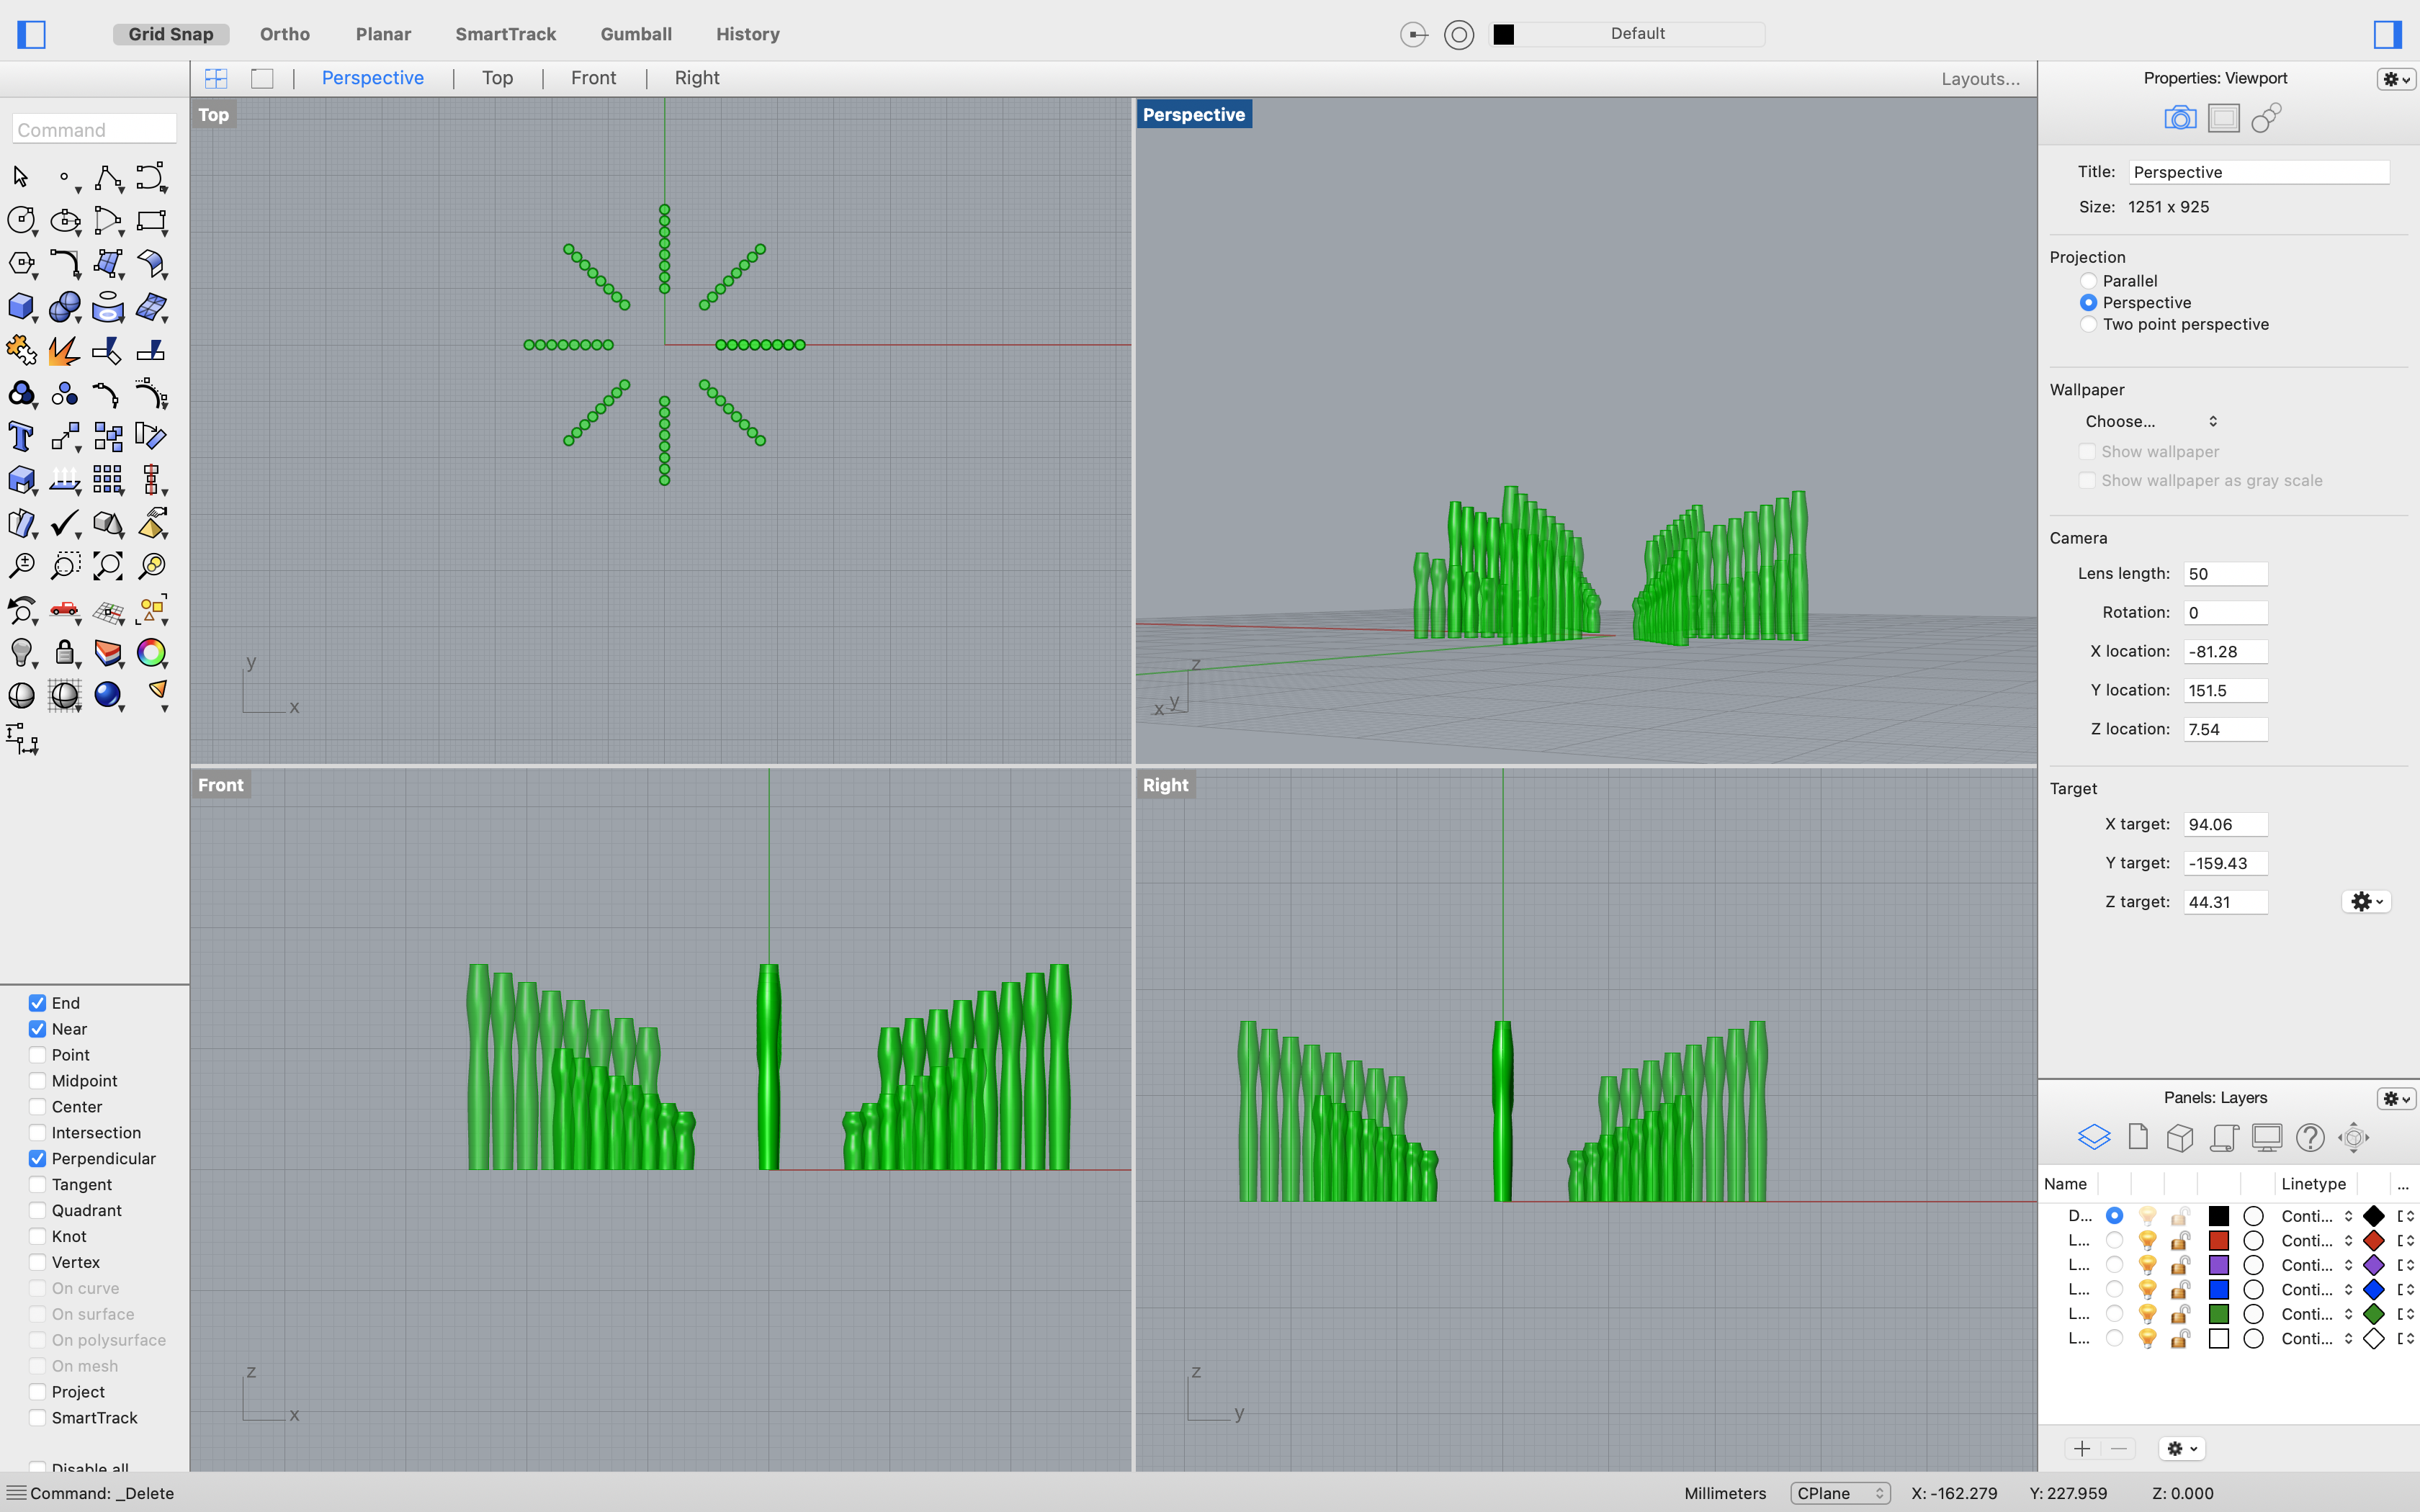2420x1512 pixels.
Task: Open the Layers panel gear menu
Action: coord(2396,1098)
